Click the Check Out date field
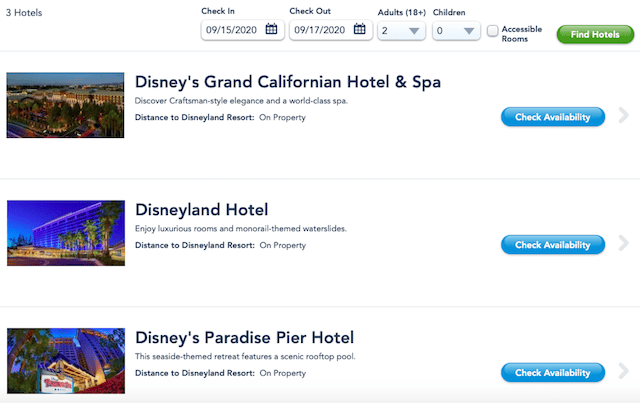This screenshot has height=403, width=640. 331,30
